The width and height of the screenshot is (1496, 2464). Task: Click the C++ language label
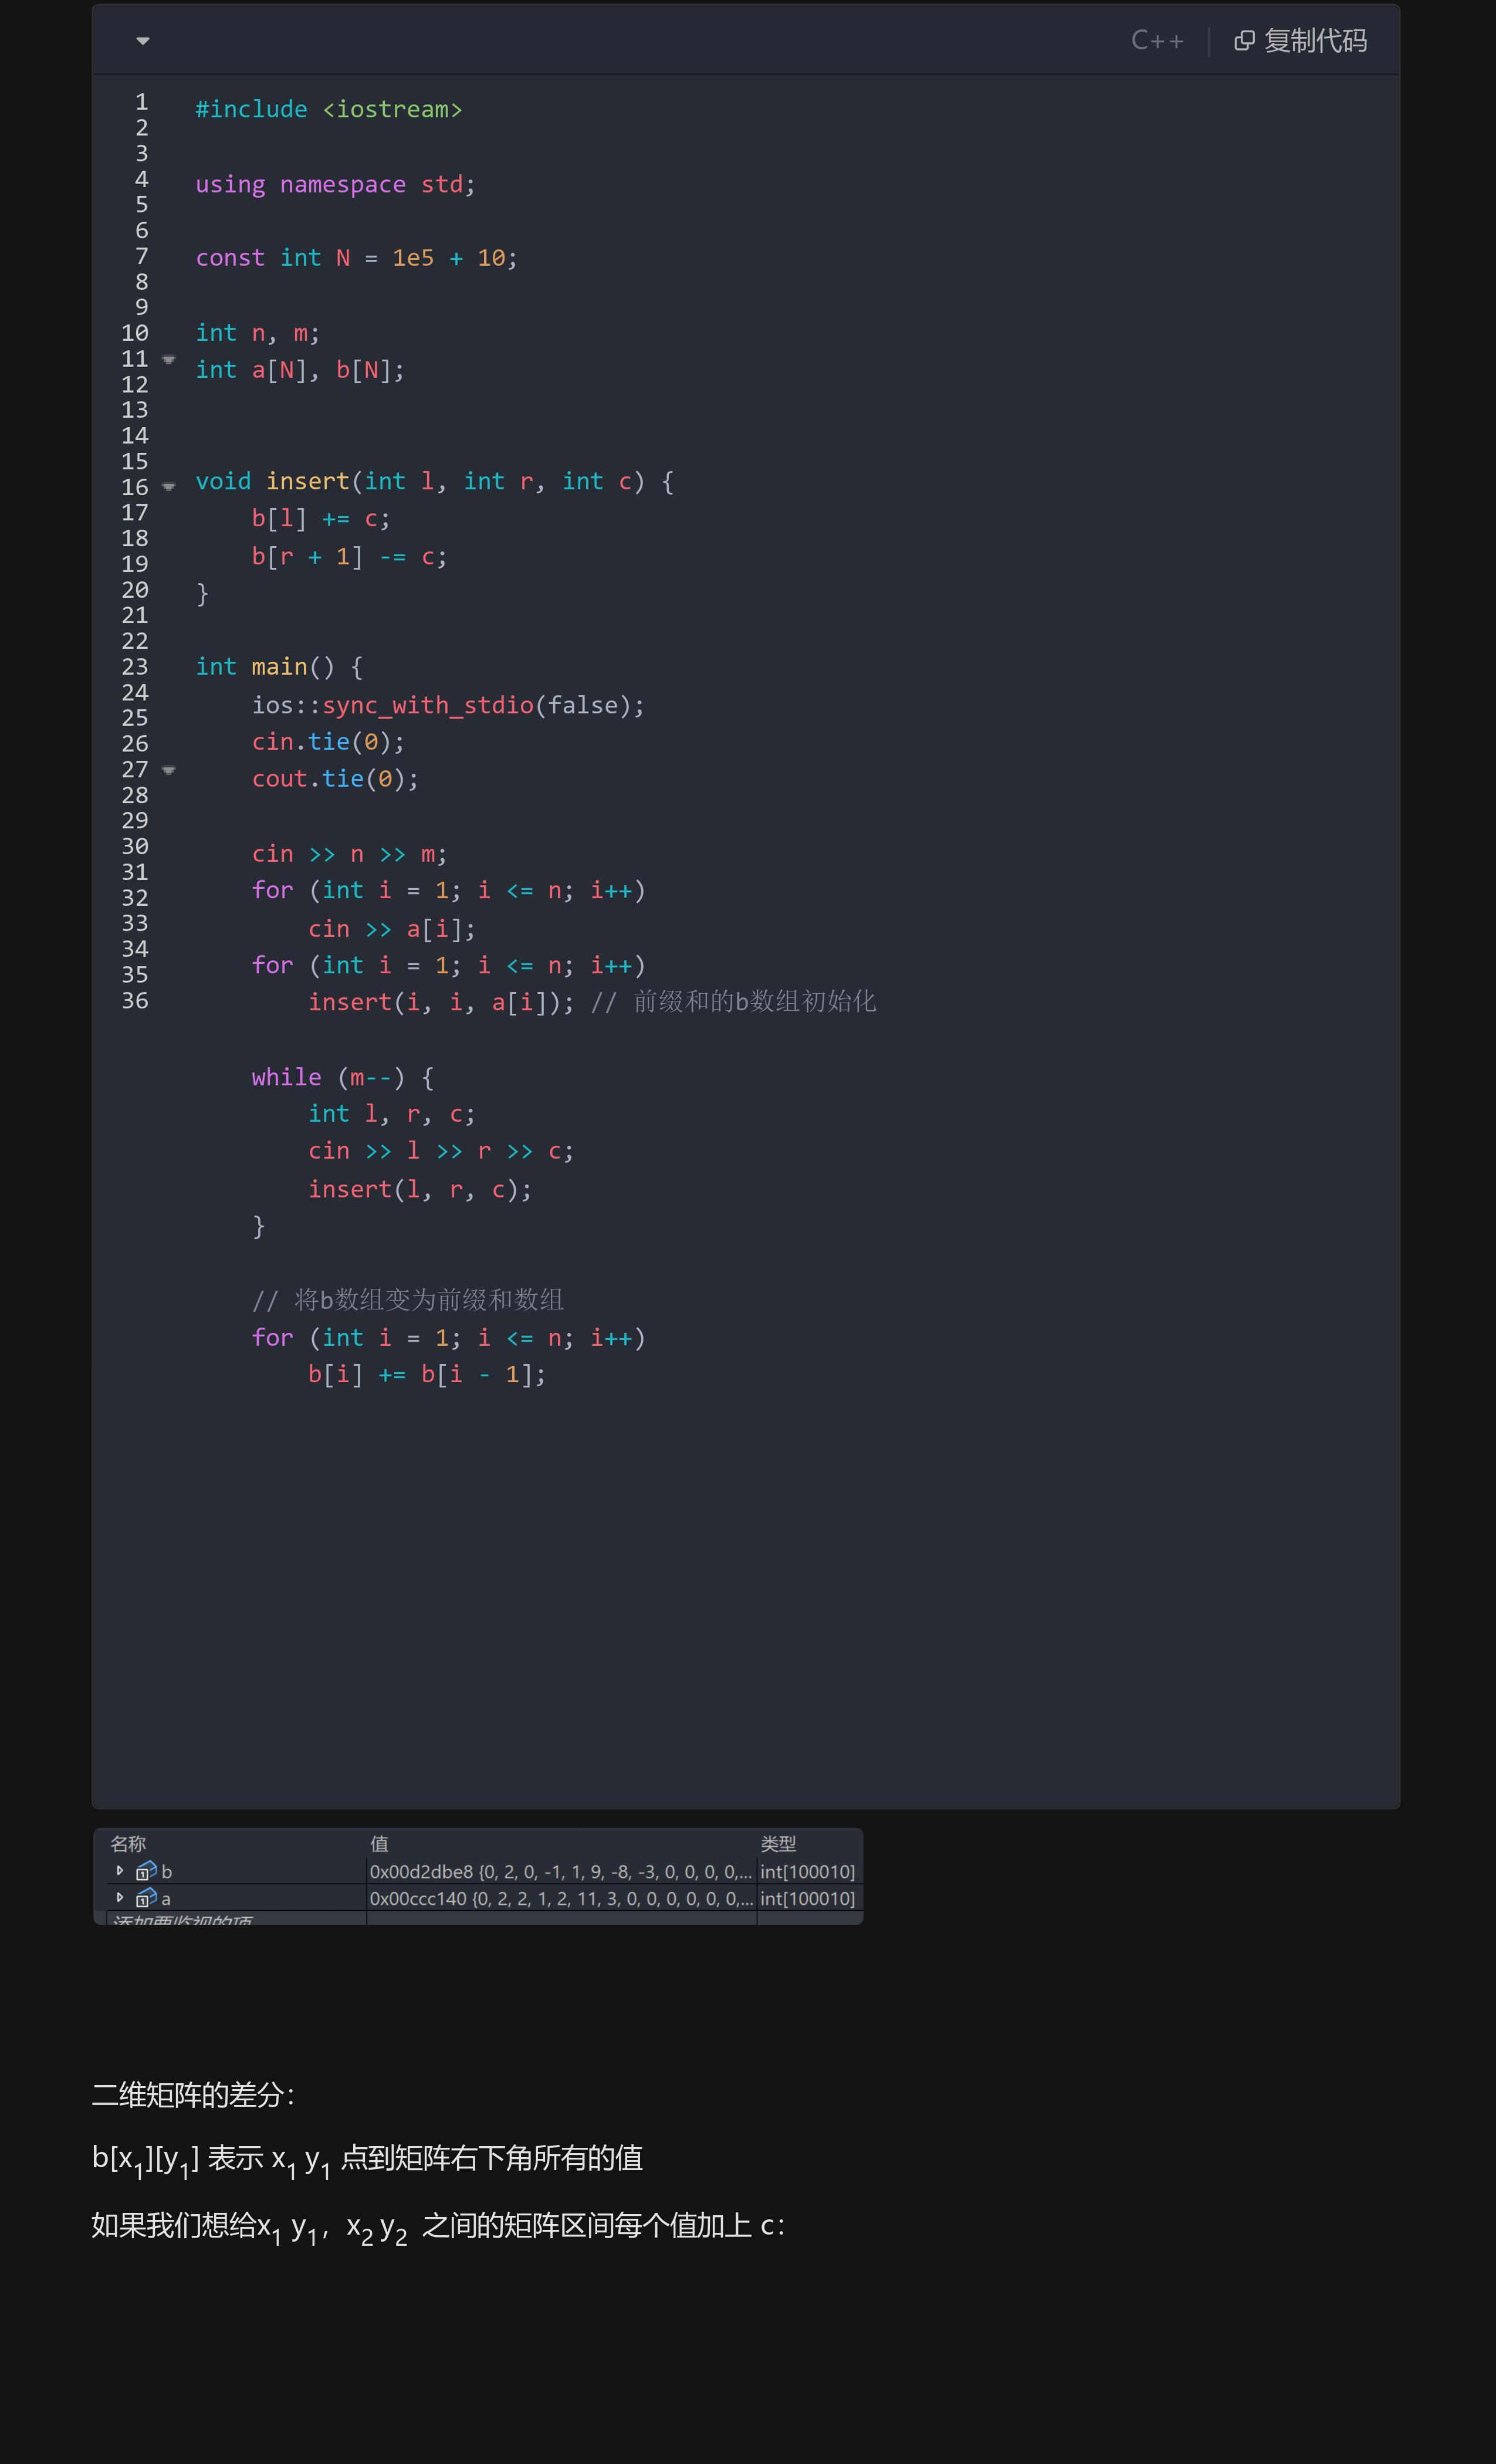coord(1157,41)
